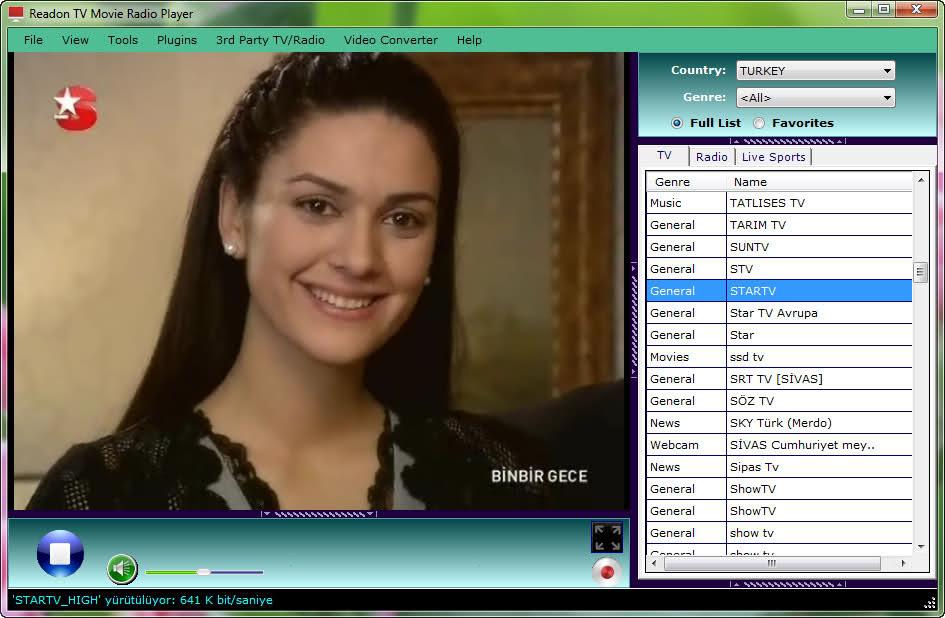
Task: Mute audio with the green speaker icon
Action: pos(122,570)
